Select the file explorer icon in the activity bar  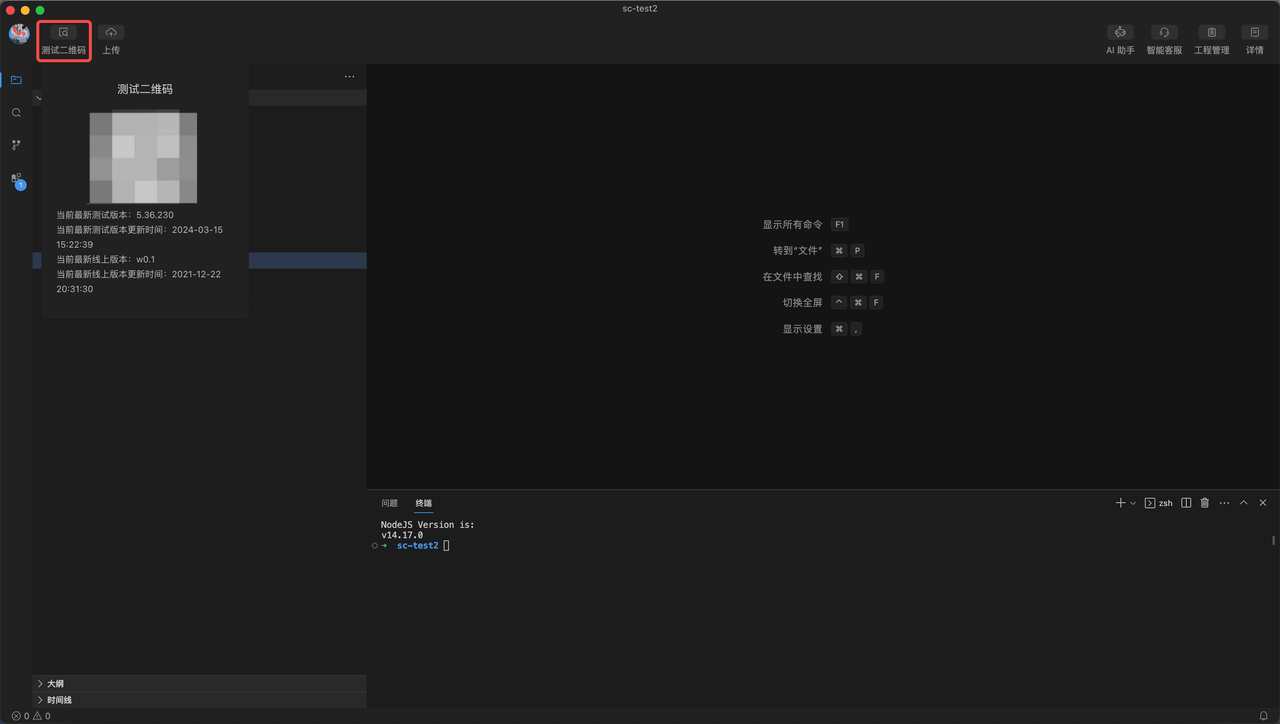point(16,80)
